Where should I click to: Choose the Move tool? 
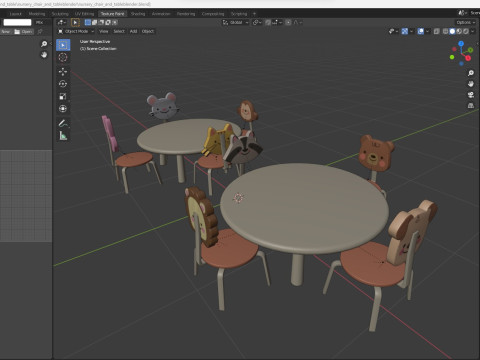[x=63, y=71]
